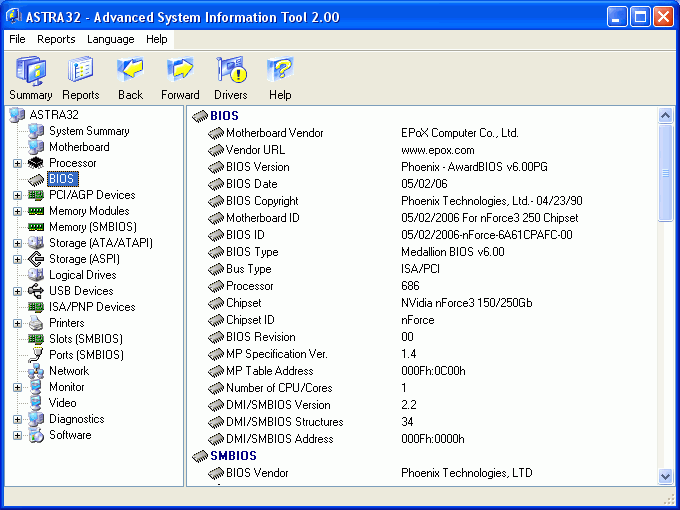Click the 'NVidia nForce3 150/250Gb' value
This screenshot has width=680, height=510.
point(467,303)
